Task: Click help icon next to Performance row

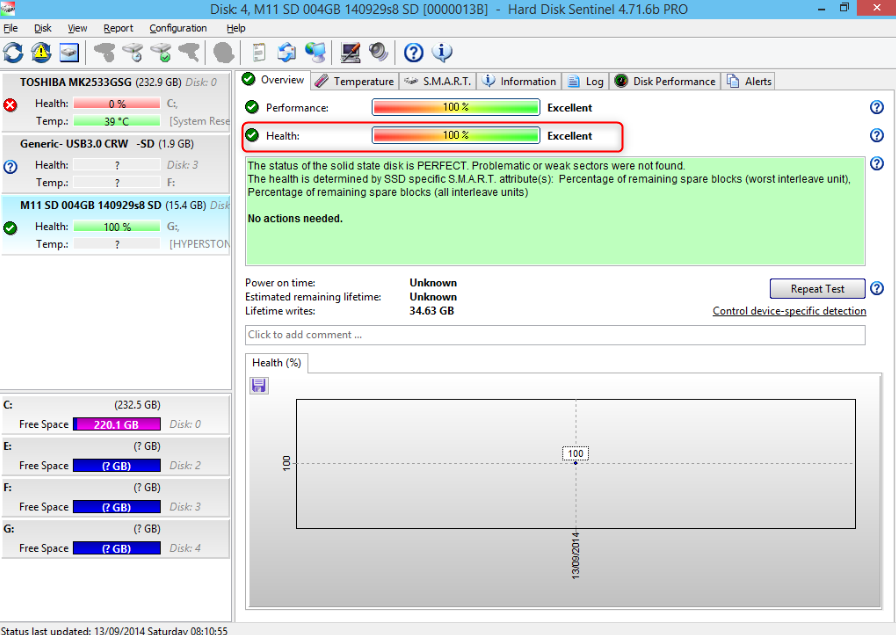Action: pyautogui.click(x=877, y=108)
